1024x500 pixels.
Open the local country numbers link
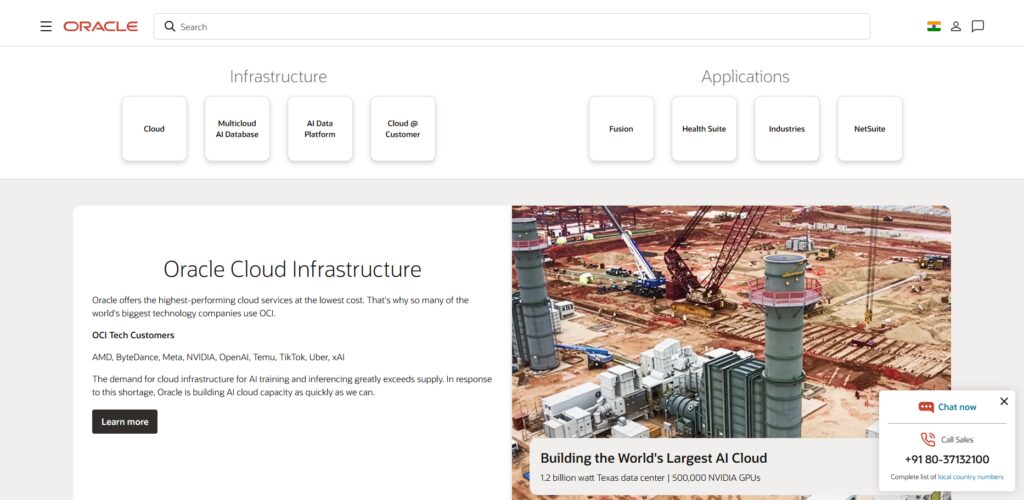coord(970,477)
